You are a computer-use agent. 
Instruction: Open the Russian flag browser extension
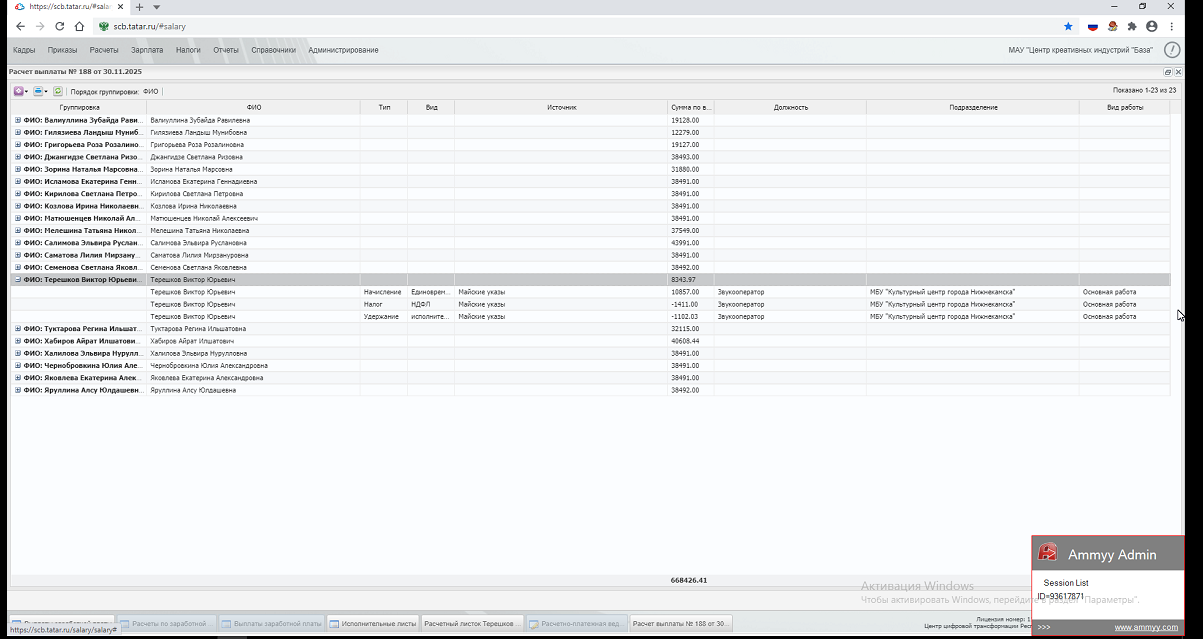1093,26
